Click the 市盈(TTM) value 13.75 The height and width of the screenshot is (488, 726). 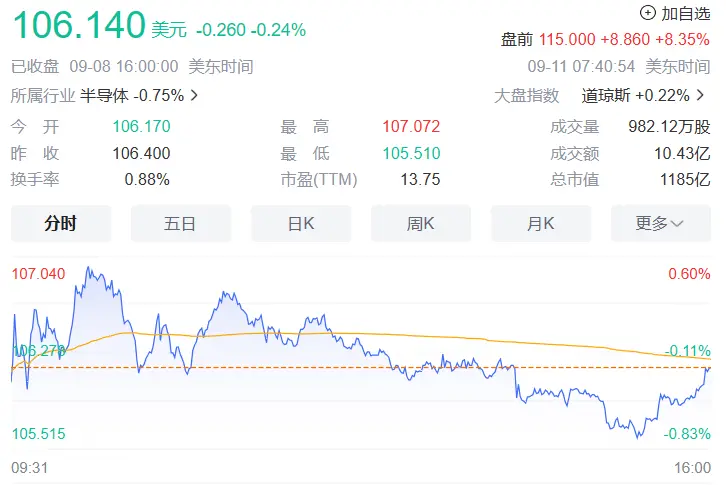coord(420,180)
